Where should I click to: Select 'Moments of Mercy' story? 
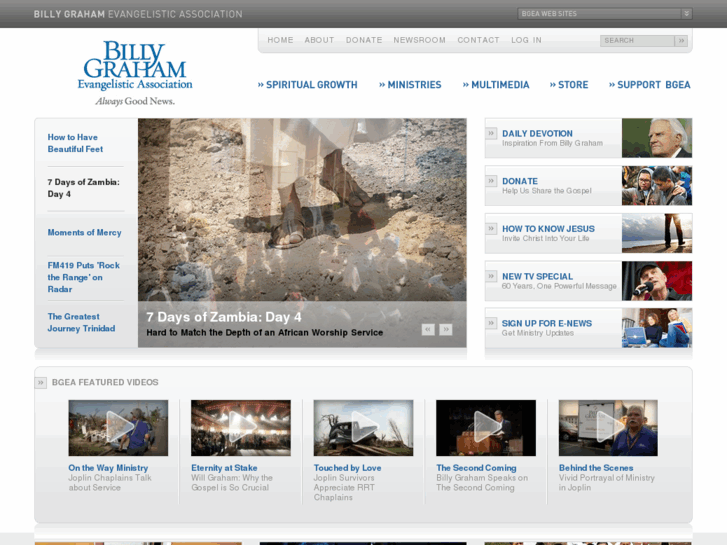click(x=84, y=232)
